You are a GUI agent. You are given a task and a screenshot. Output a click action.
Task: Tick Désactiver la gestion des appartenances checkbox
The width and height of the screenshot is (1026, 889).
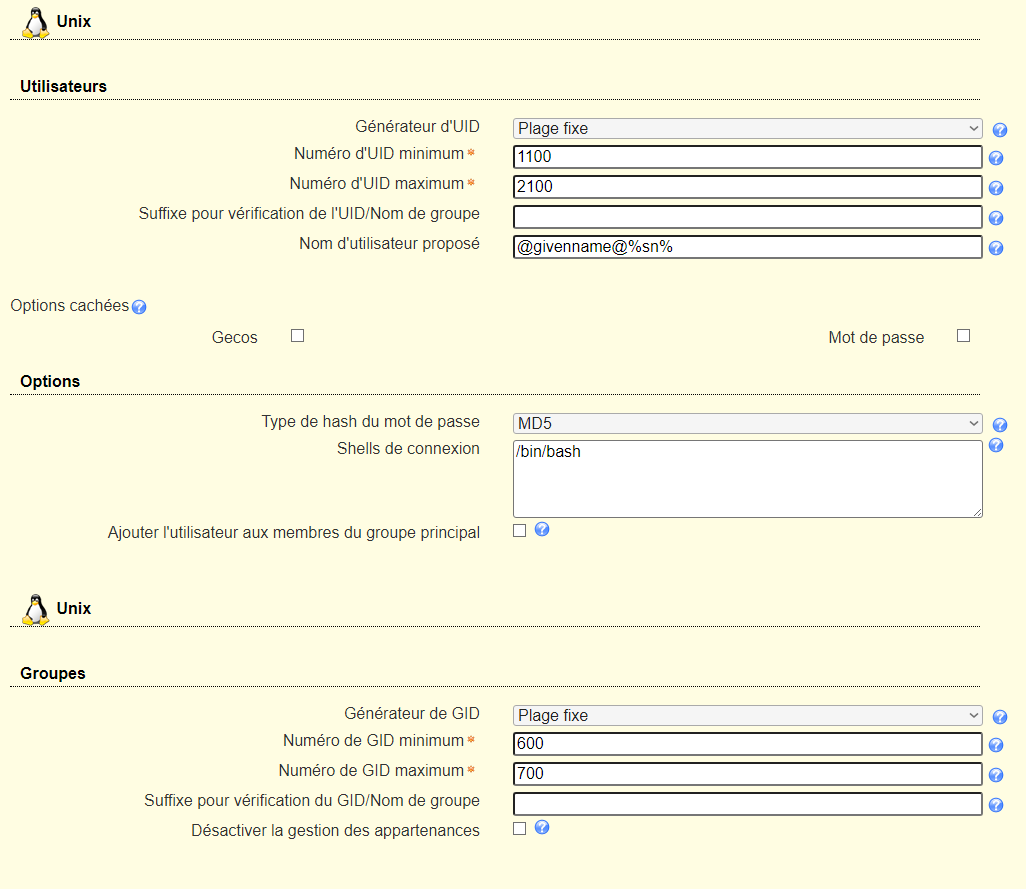pyautogui.click(x=519, y=829)
